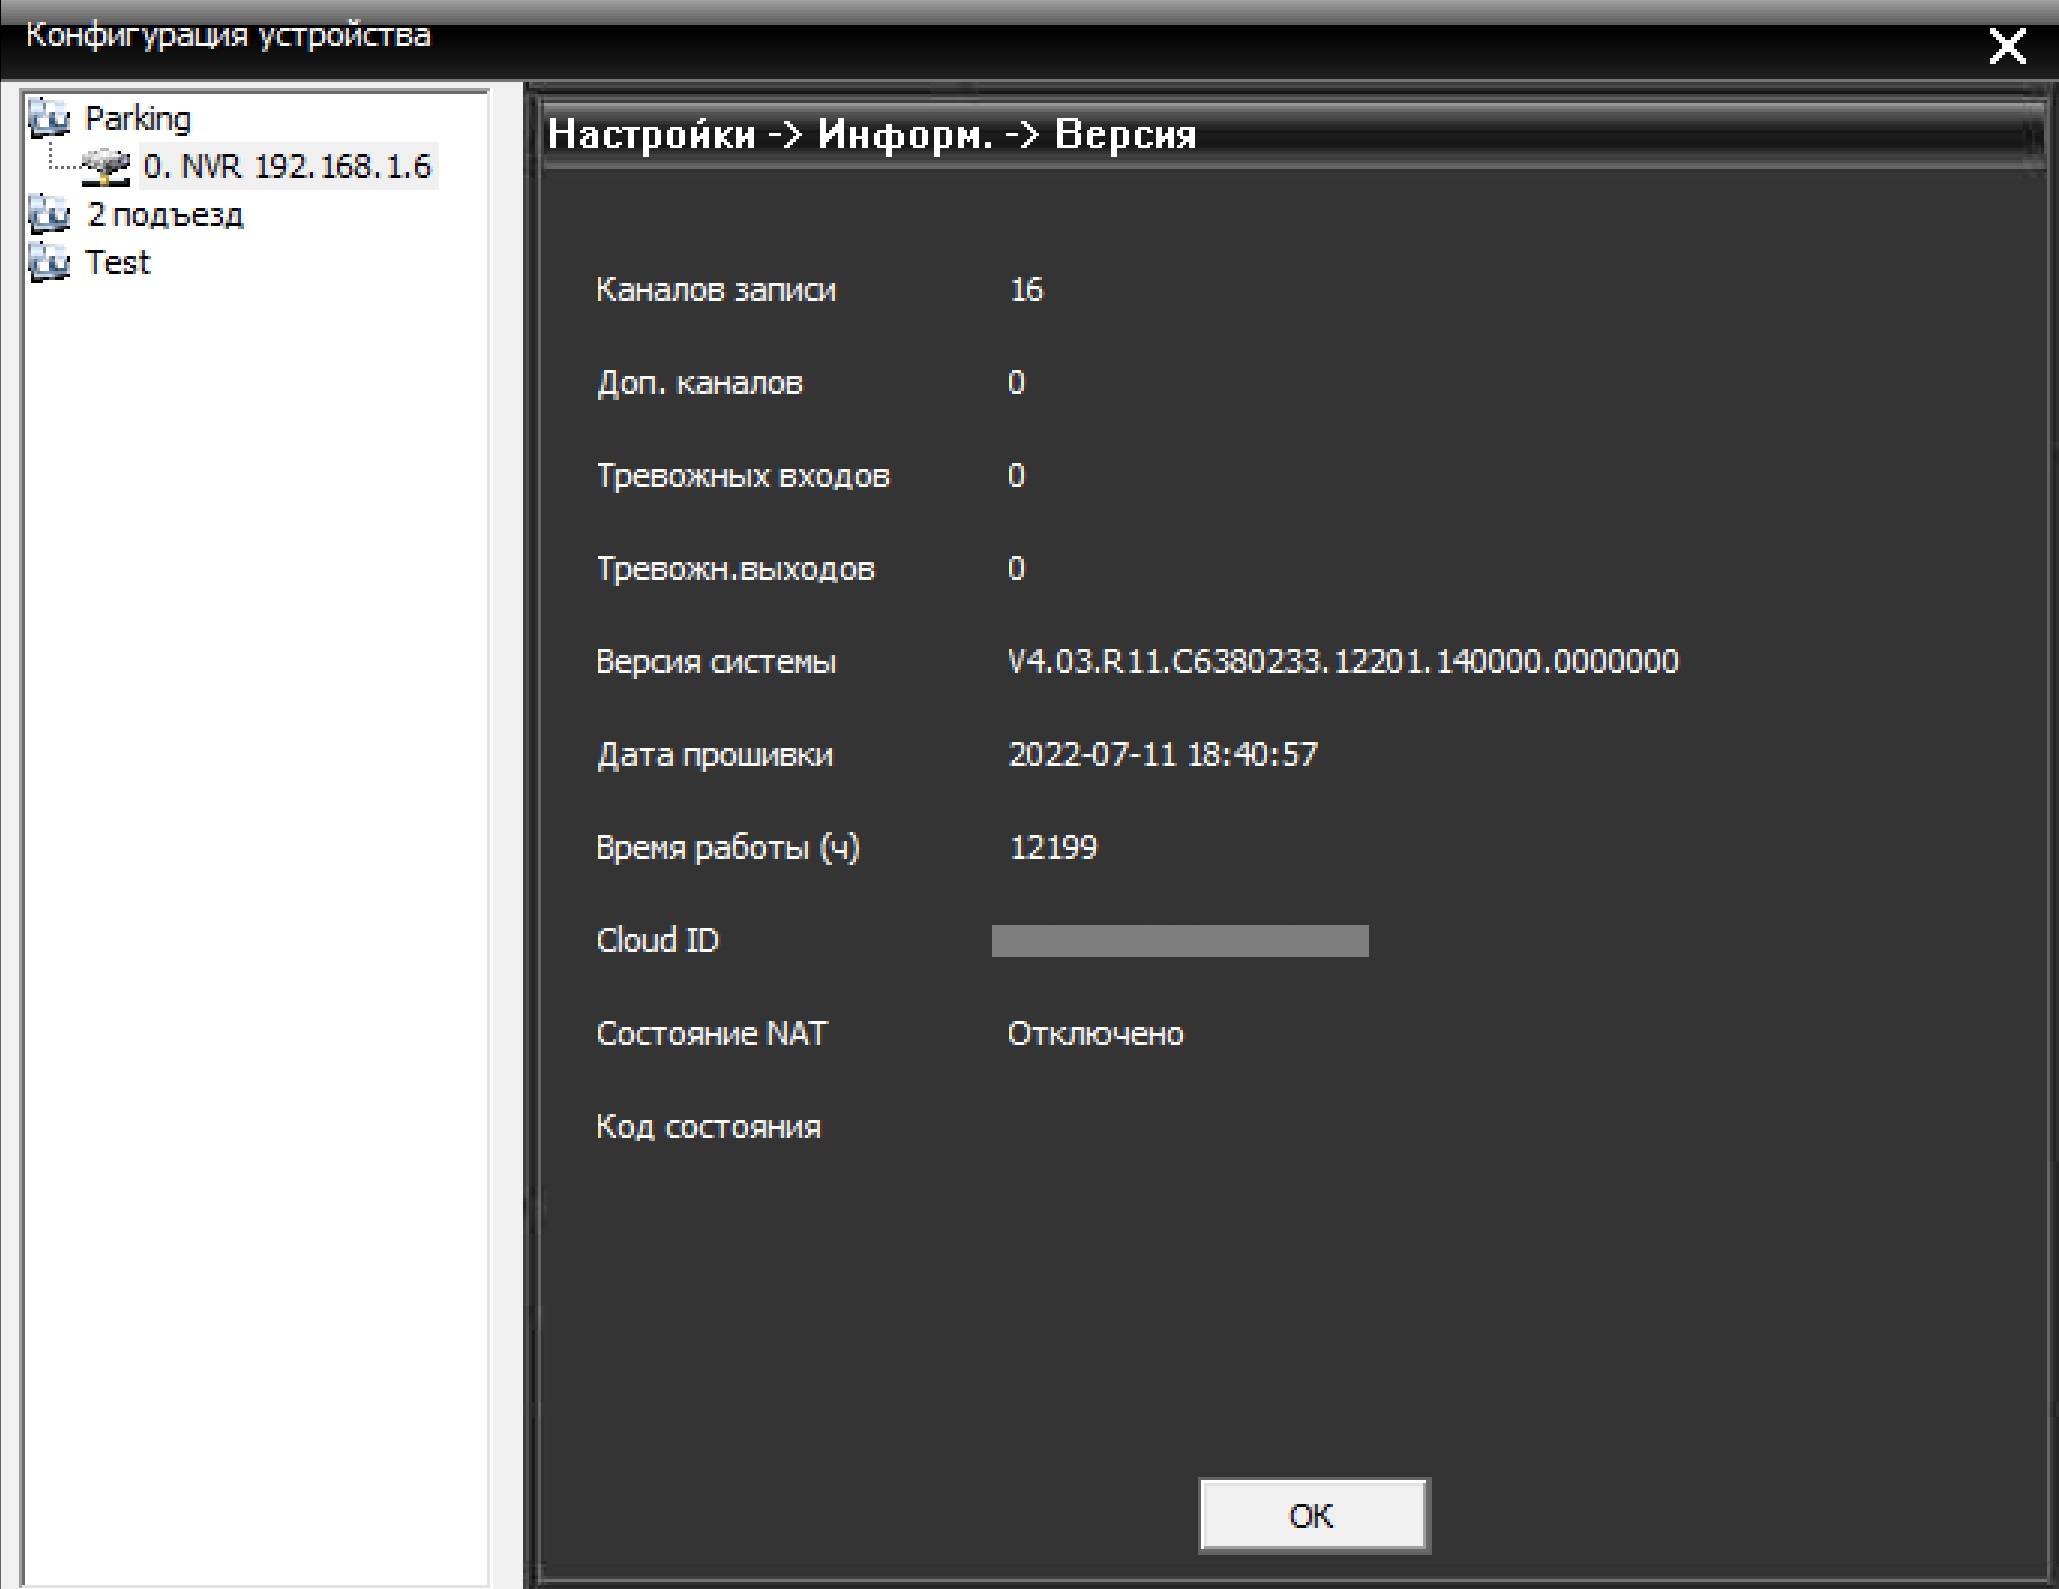The image size is (2059, 1589).
Task: Select the Parking tree label
Action: point(138,118)
